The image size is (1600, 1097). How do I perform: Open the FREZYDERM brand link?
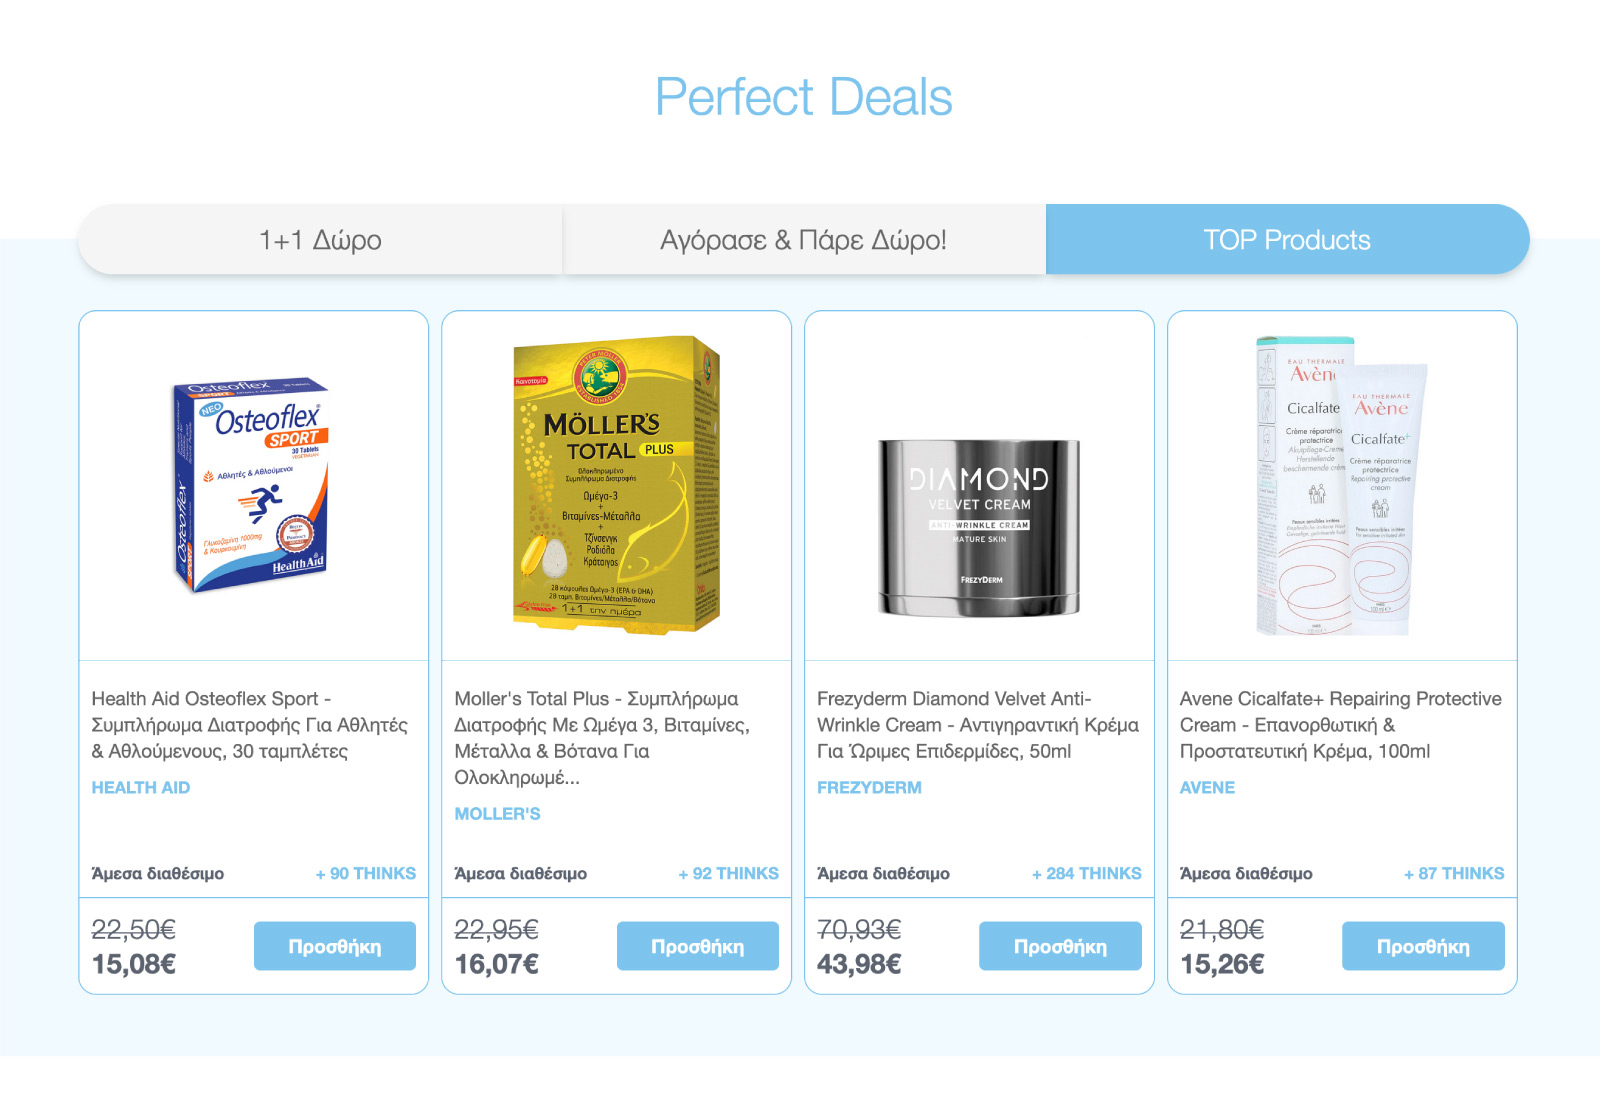click(x=869, y=788)
